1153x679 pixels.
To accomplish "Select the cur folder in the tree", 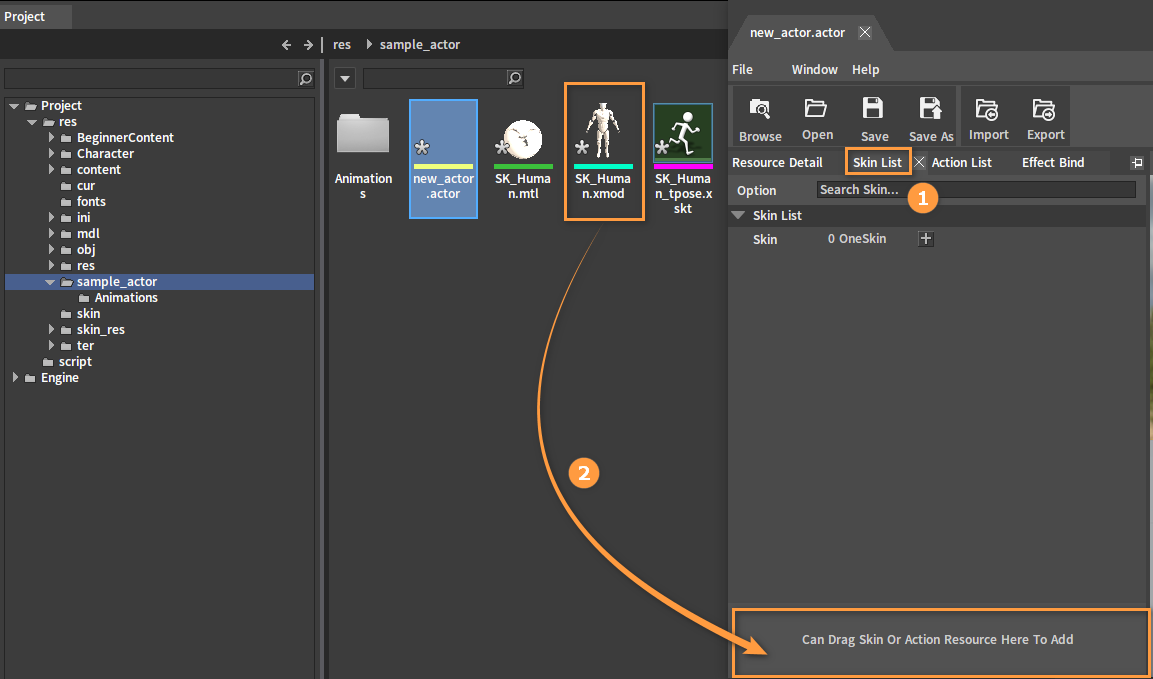I will pos(86,186).
